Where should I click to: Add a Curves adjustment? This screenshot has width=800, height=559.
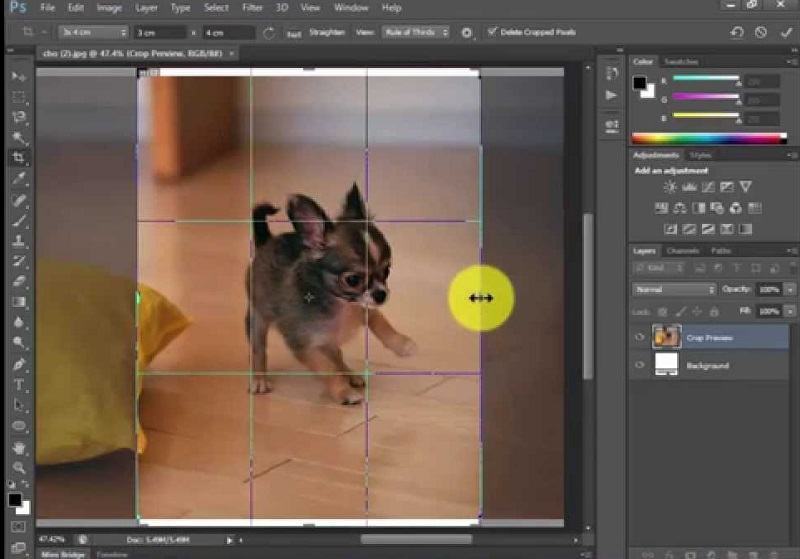tap(708, 187)
